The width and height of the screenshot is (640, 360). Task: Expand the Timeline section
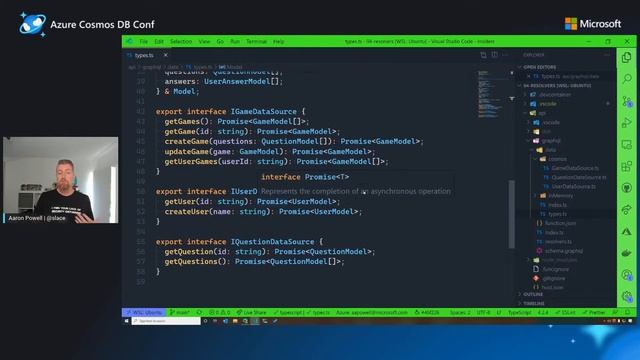point(533,304)
